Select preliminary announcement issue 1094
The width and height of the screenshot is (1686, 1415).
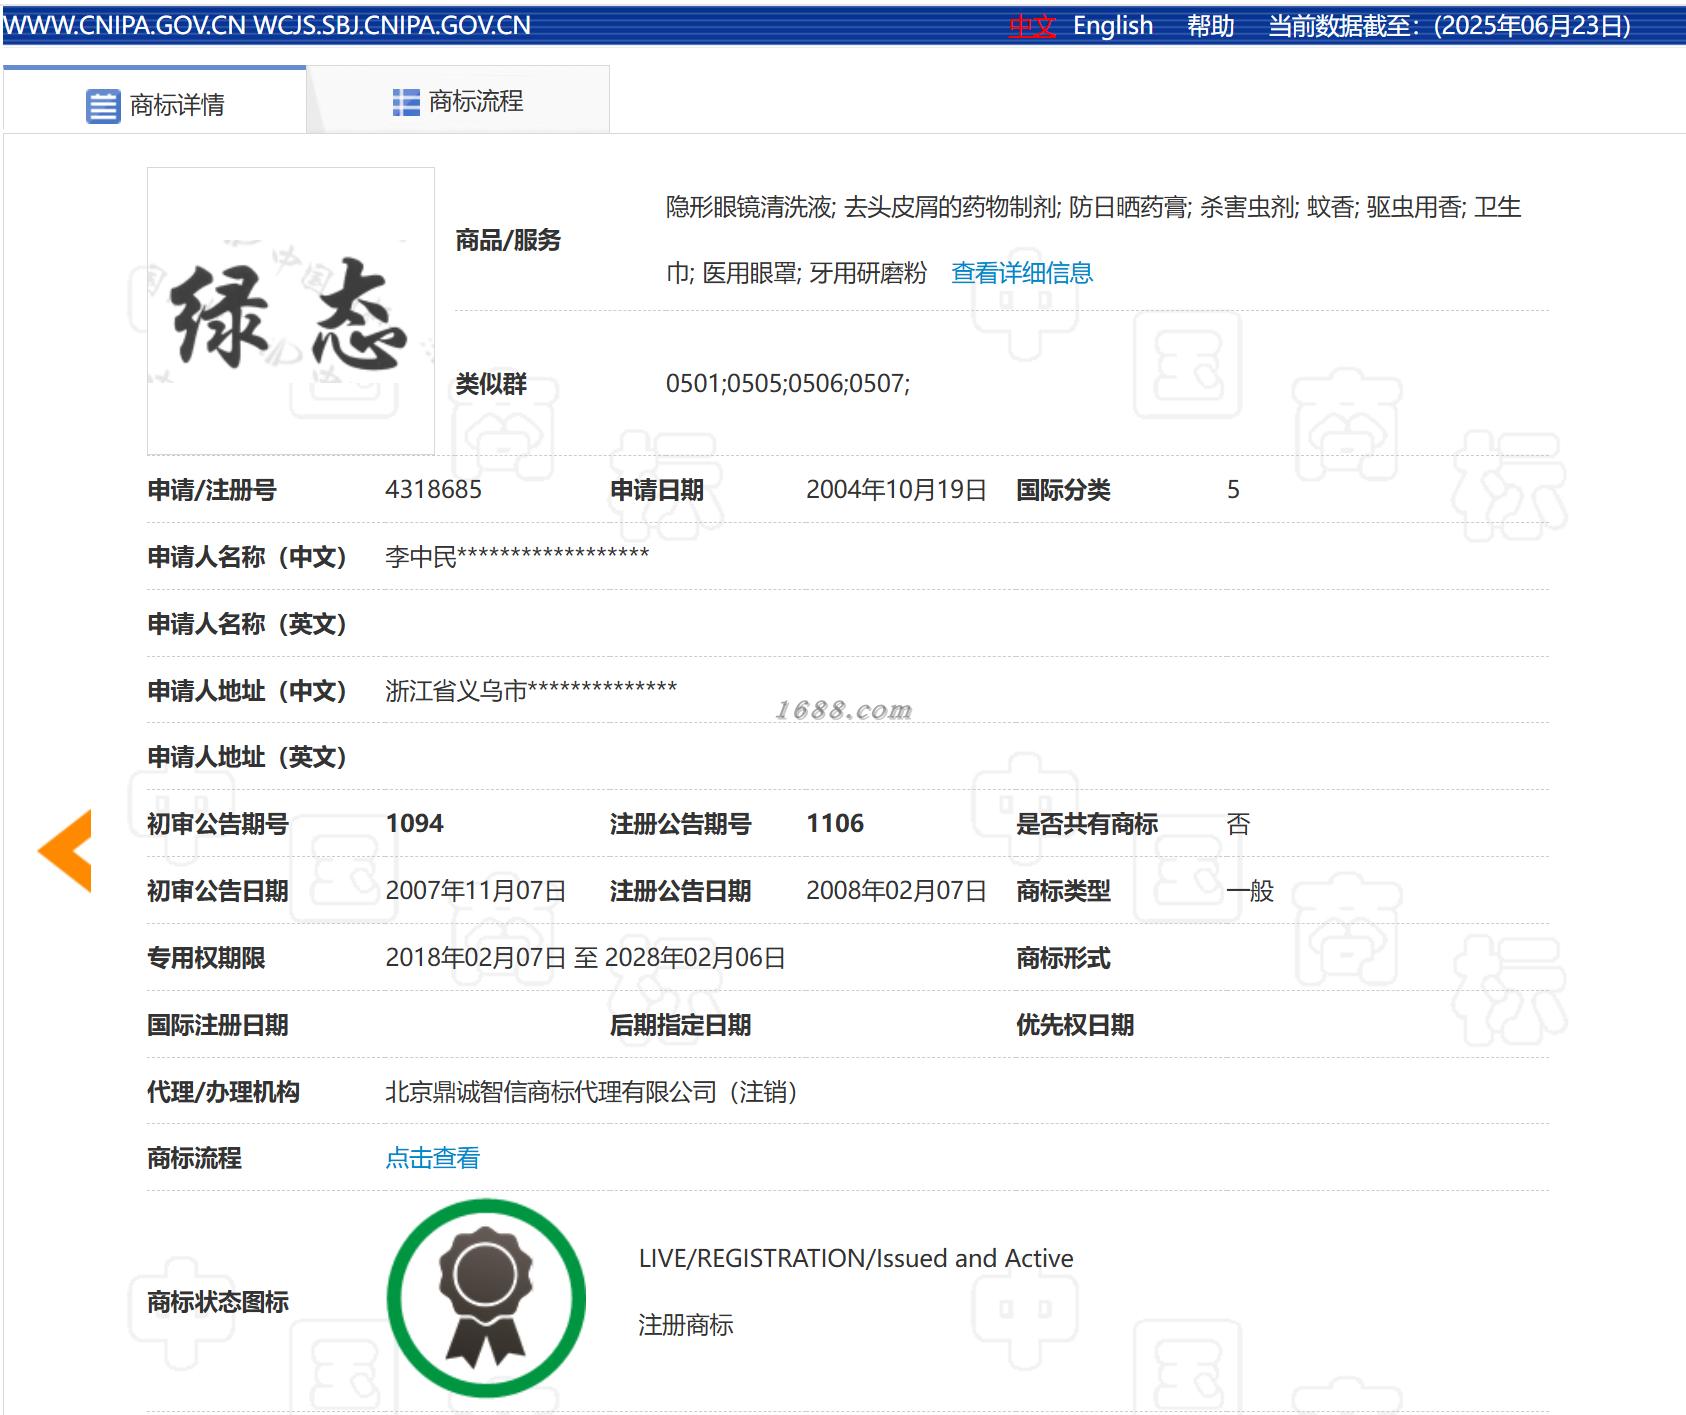tap(415, 824)
